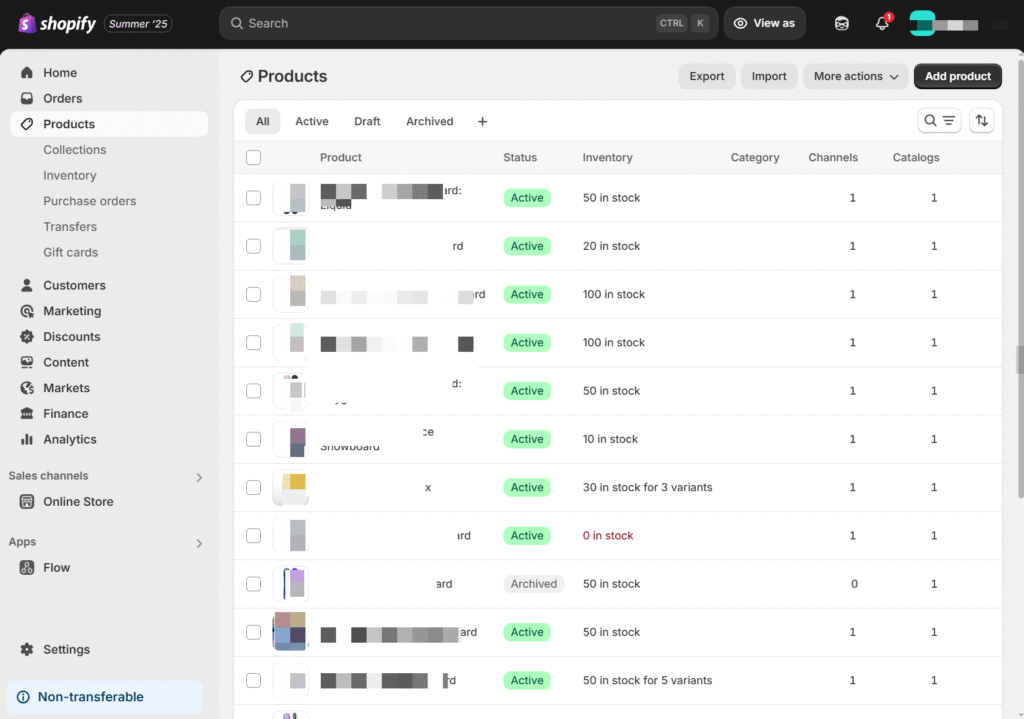Screen dimensions: 1024x719
Task: Click the Add product button
Action: click(x=957, y=76)
